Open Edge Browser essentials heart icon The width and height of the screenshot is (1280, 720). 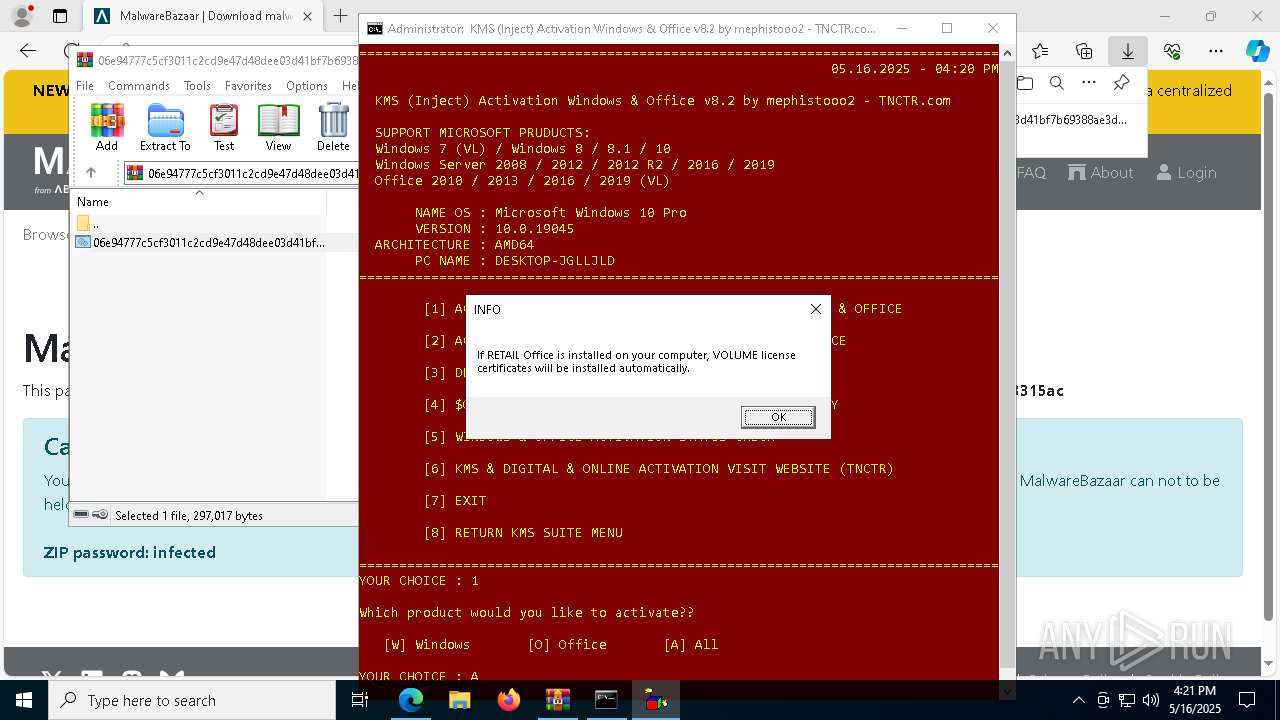click(x=1172, y=51)
